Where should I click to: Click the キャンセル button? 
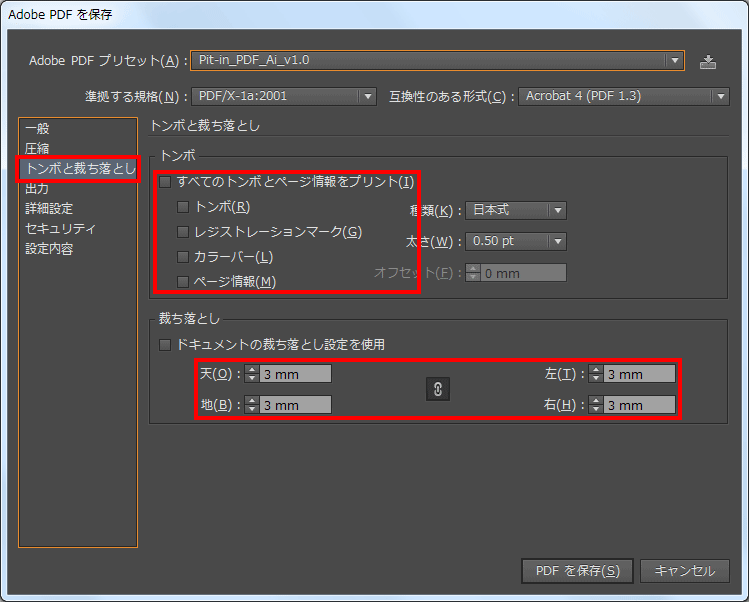684,571
